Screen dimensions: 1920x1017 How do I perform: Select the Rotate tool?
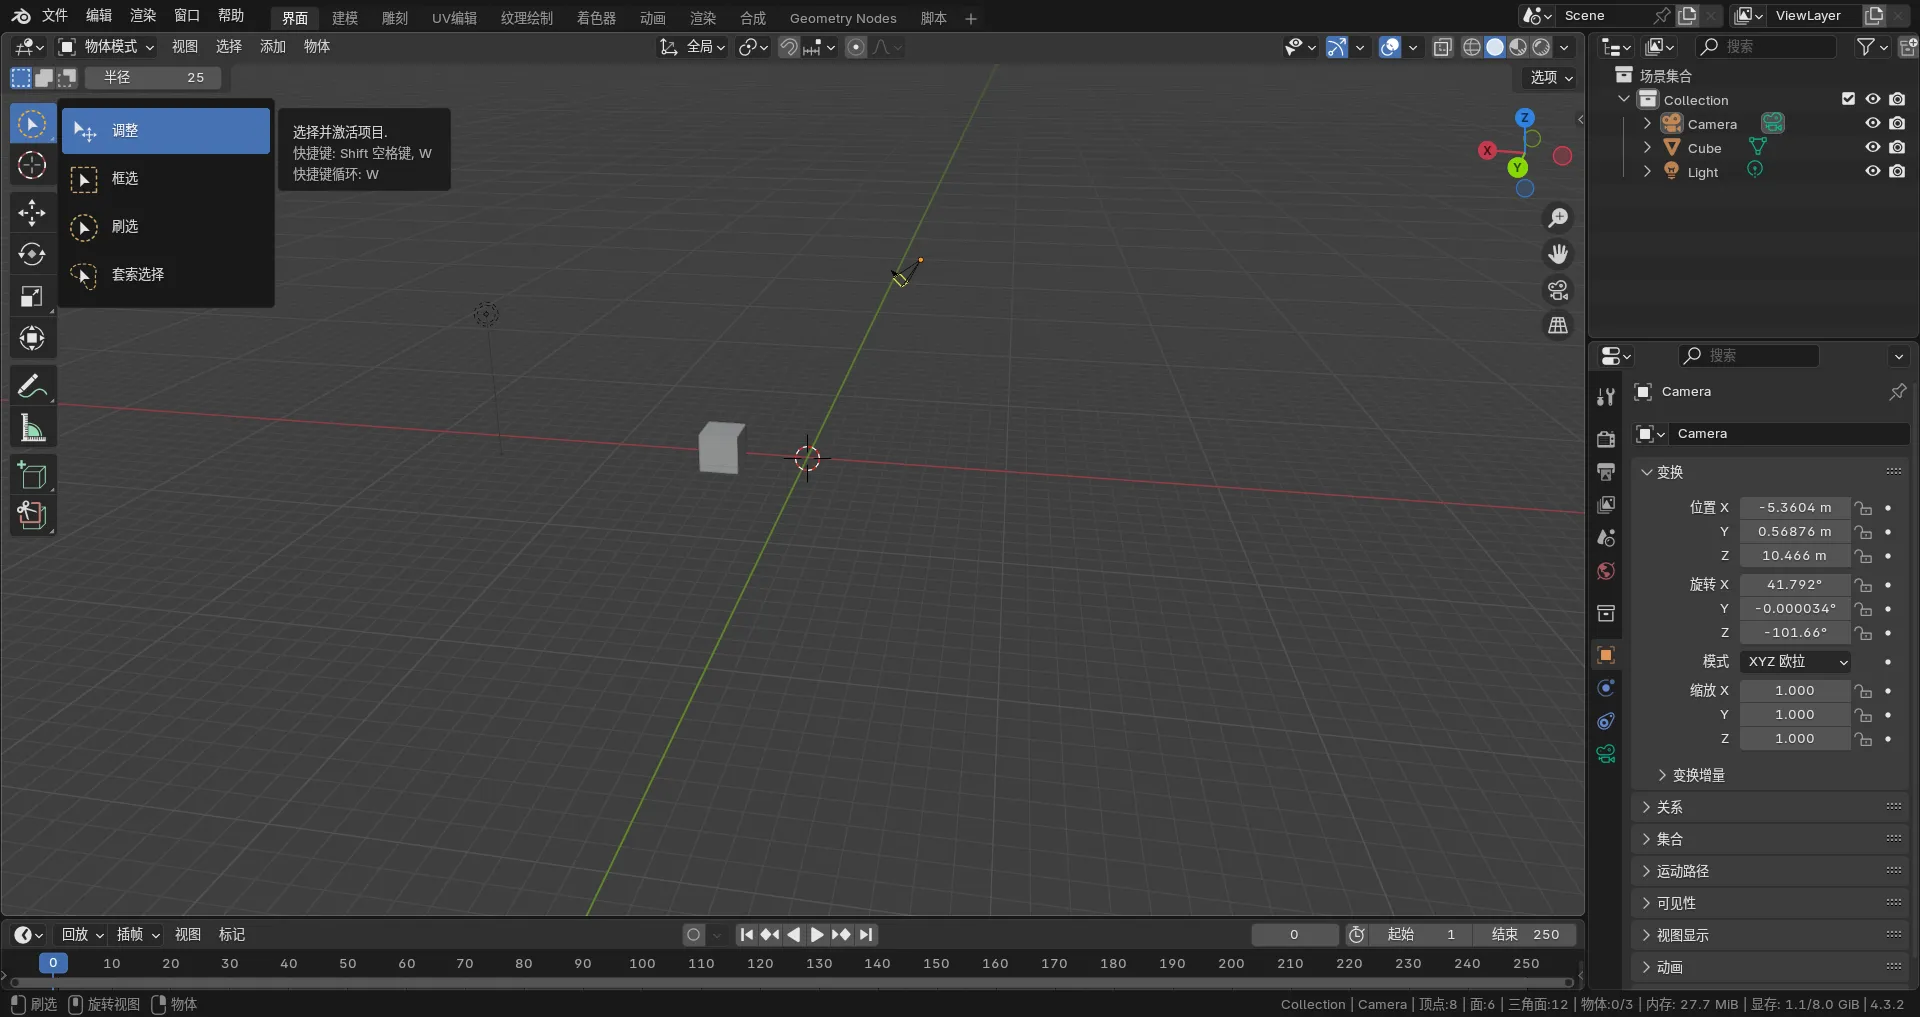pyautogui.click(x=32, y=254)
